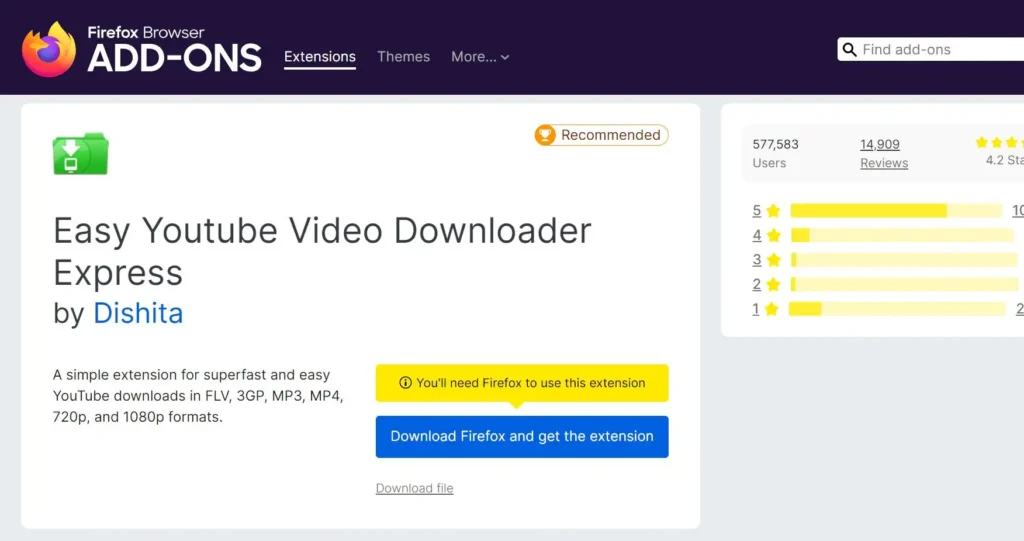Click the star icon in the 2 row
The width and height of the screenshot is (1024, 541).
click(x=773, y=284)
